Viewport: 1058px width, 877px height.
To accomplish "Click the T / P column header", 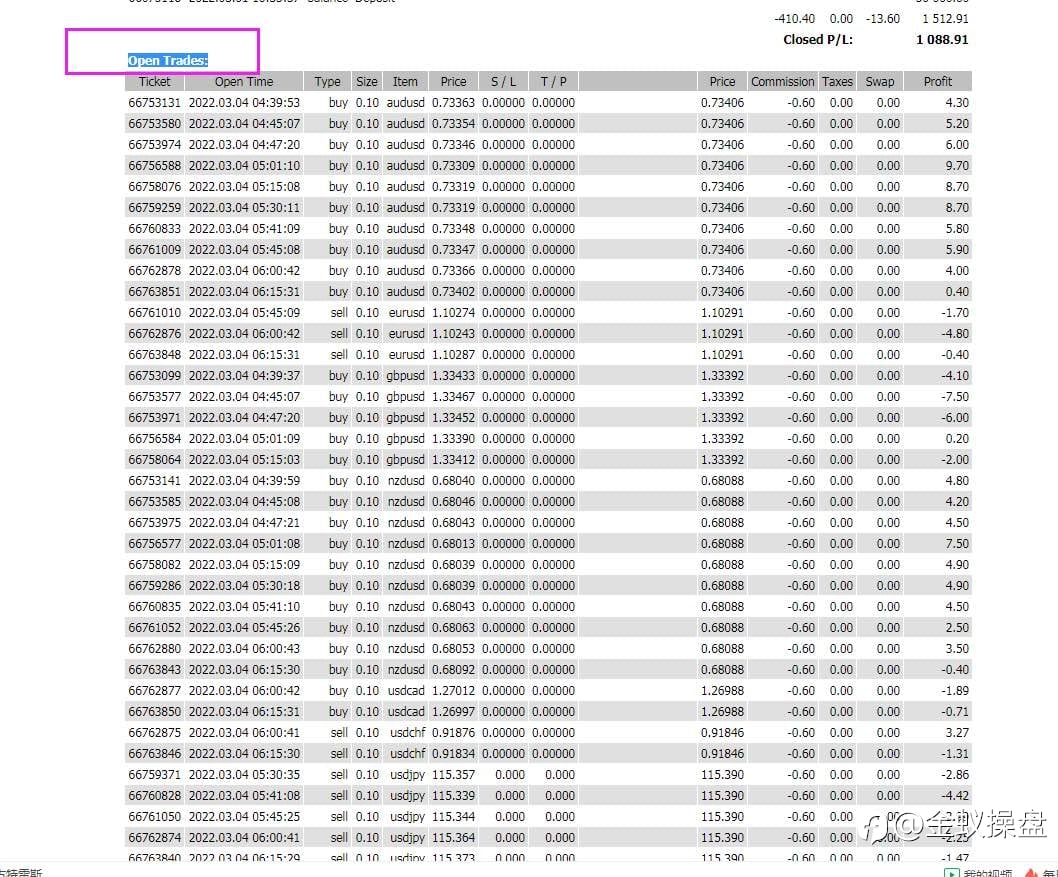I will coord(553,82).
